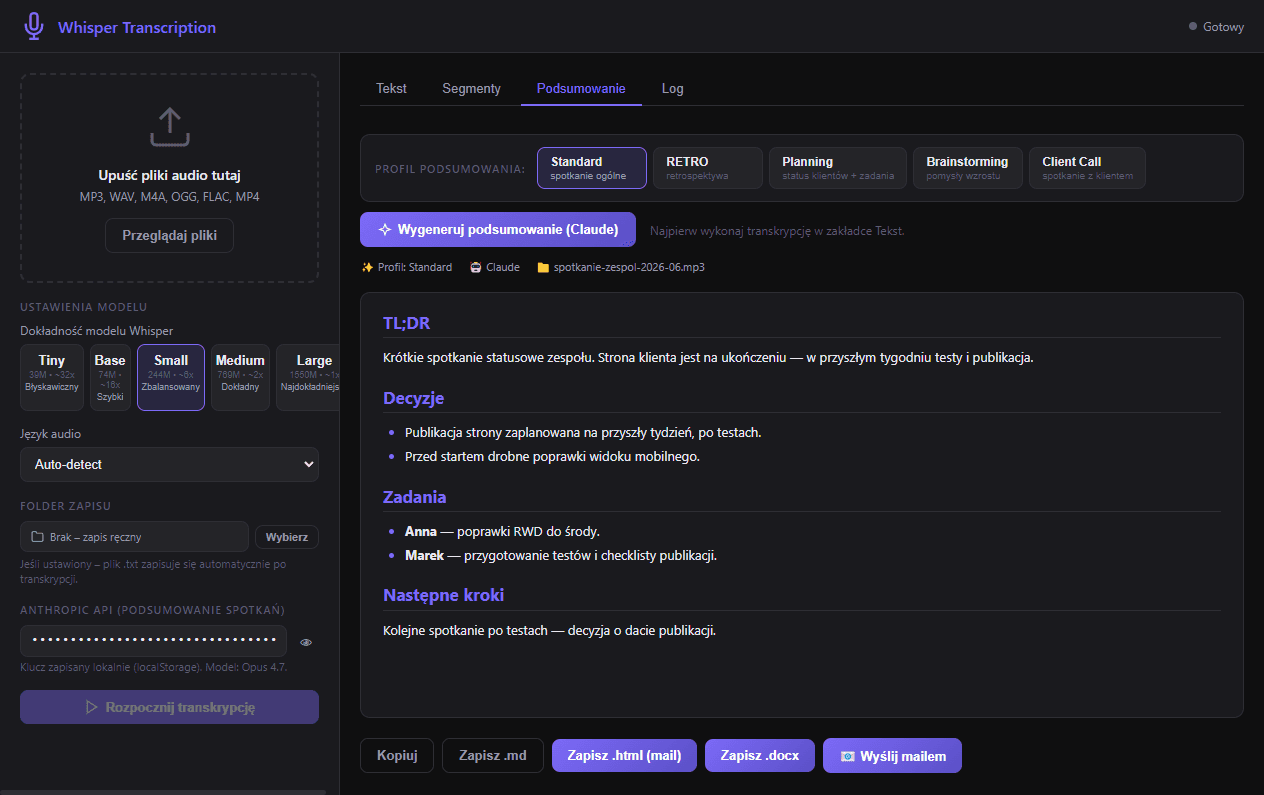This screenshot has width=1264, height=795.
Task: Click Zapisz .html (mail) button
Action: (x=624, y=755)
